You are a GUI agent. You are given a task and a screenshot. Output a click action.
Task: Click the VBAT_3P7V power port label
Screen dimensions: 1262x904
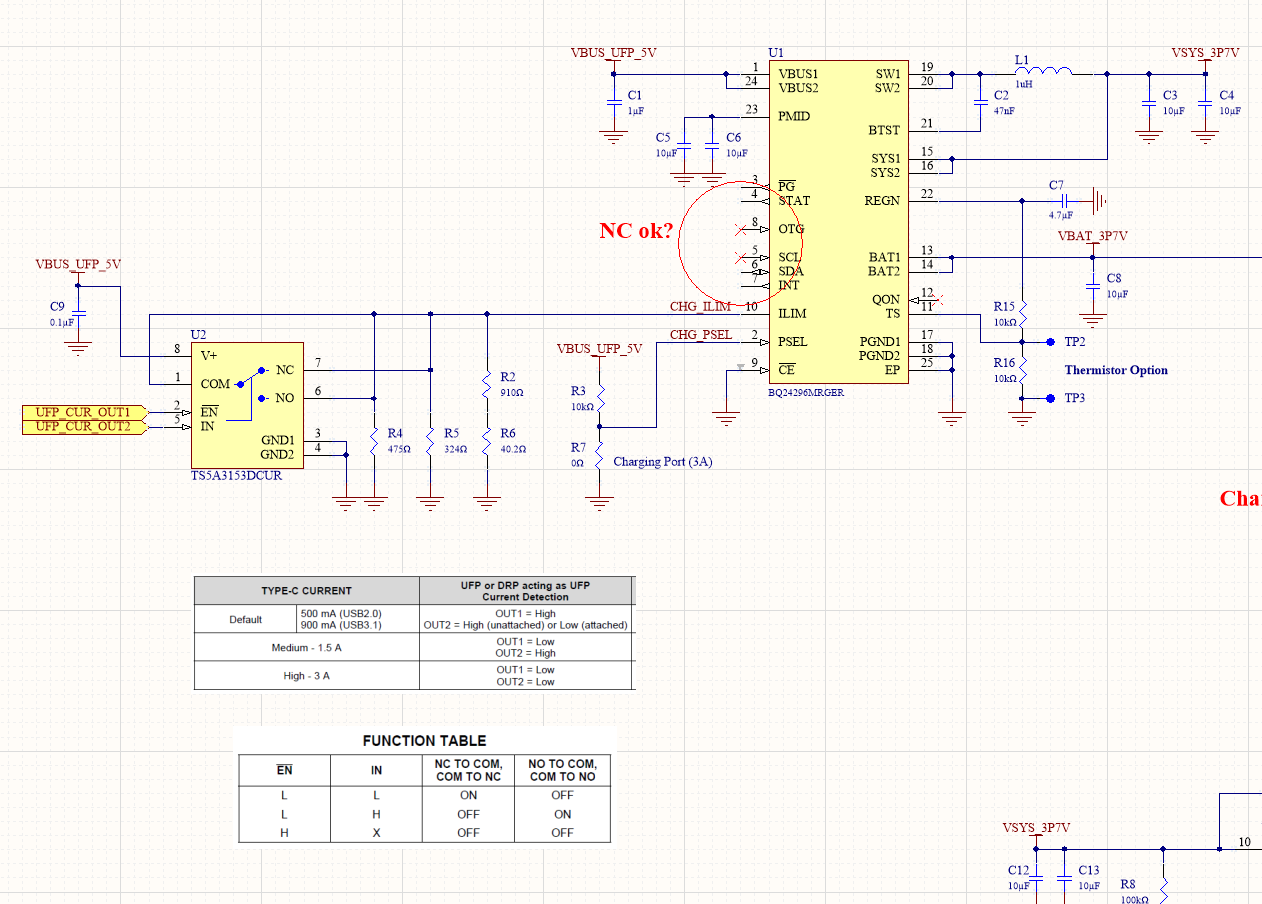click(1092, 236)
